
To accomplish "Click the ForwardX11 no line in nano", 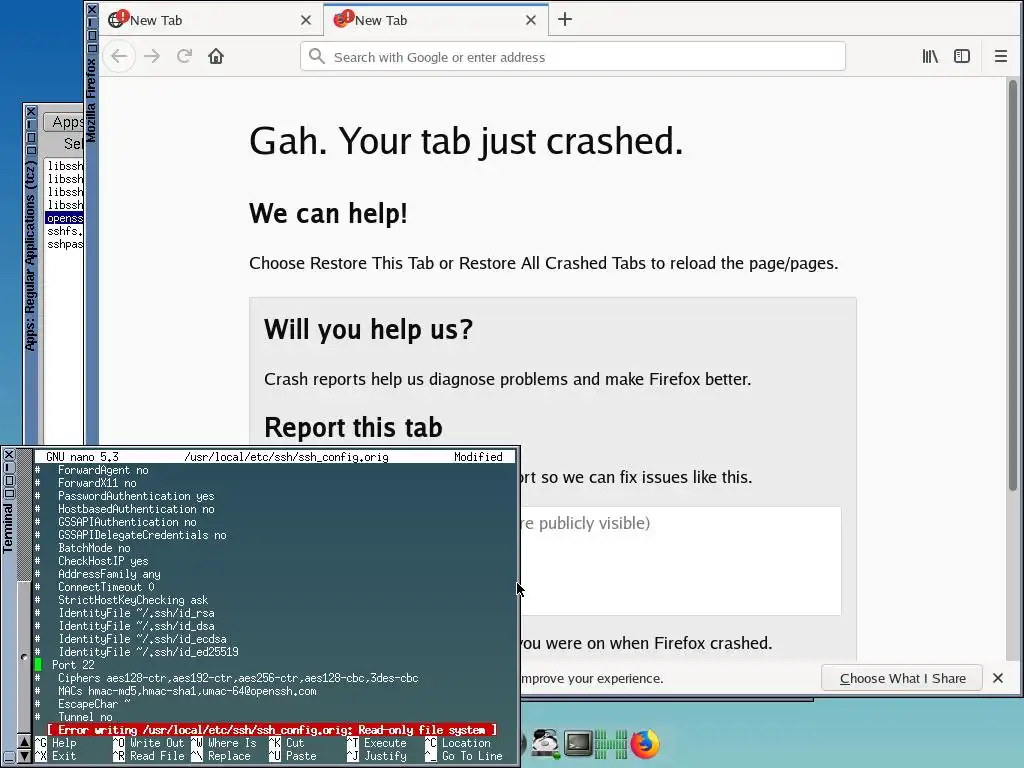I will [x=97, y=483].
